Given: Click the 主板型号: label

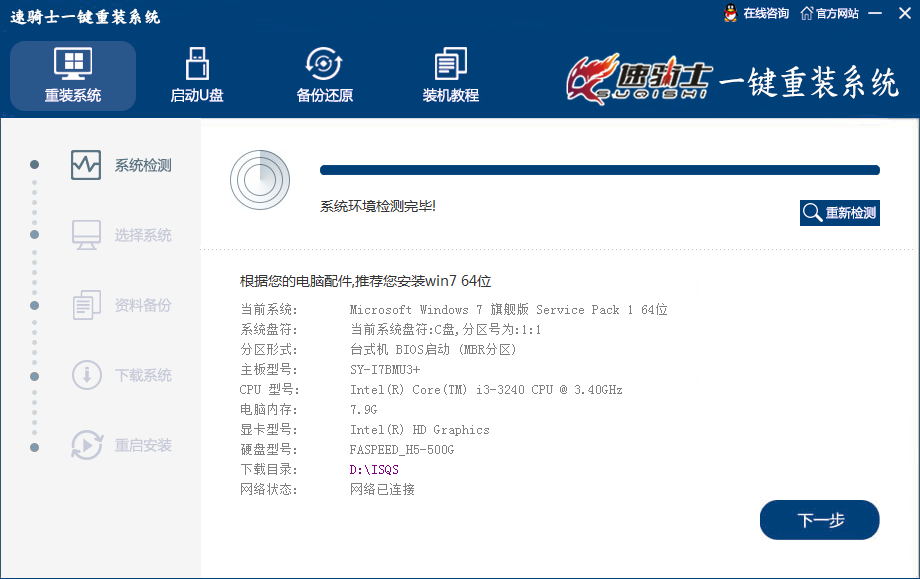Looking at the screenshot, I should (x=269, y=370).
